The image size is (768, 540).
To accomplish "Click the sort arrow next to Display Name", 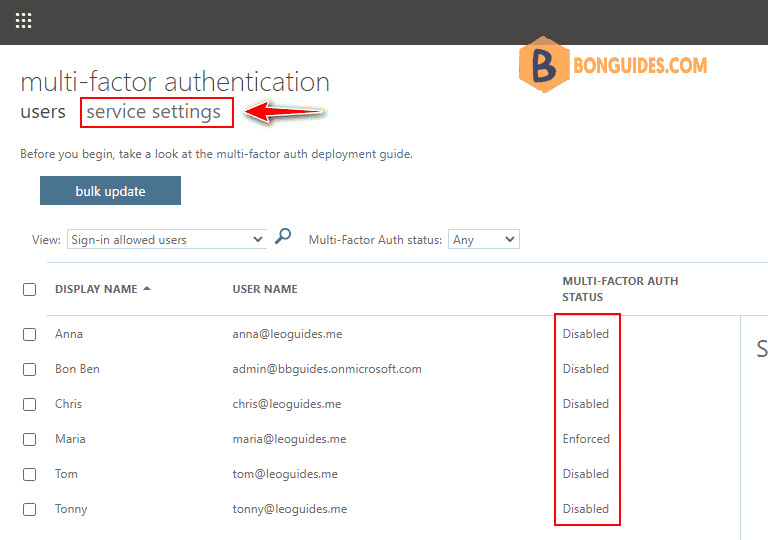I will point(147,289).
